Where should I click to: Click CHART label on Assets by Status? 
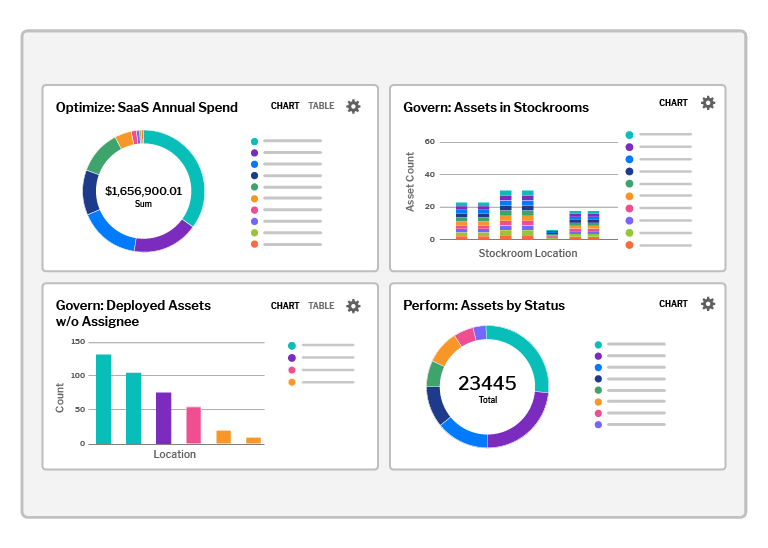[673, 304]
